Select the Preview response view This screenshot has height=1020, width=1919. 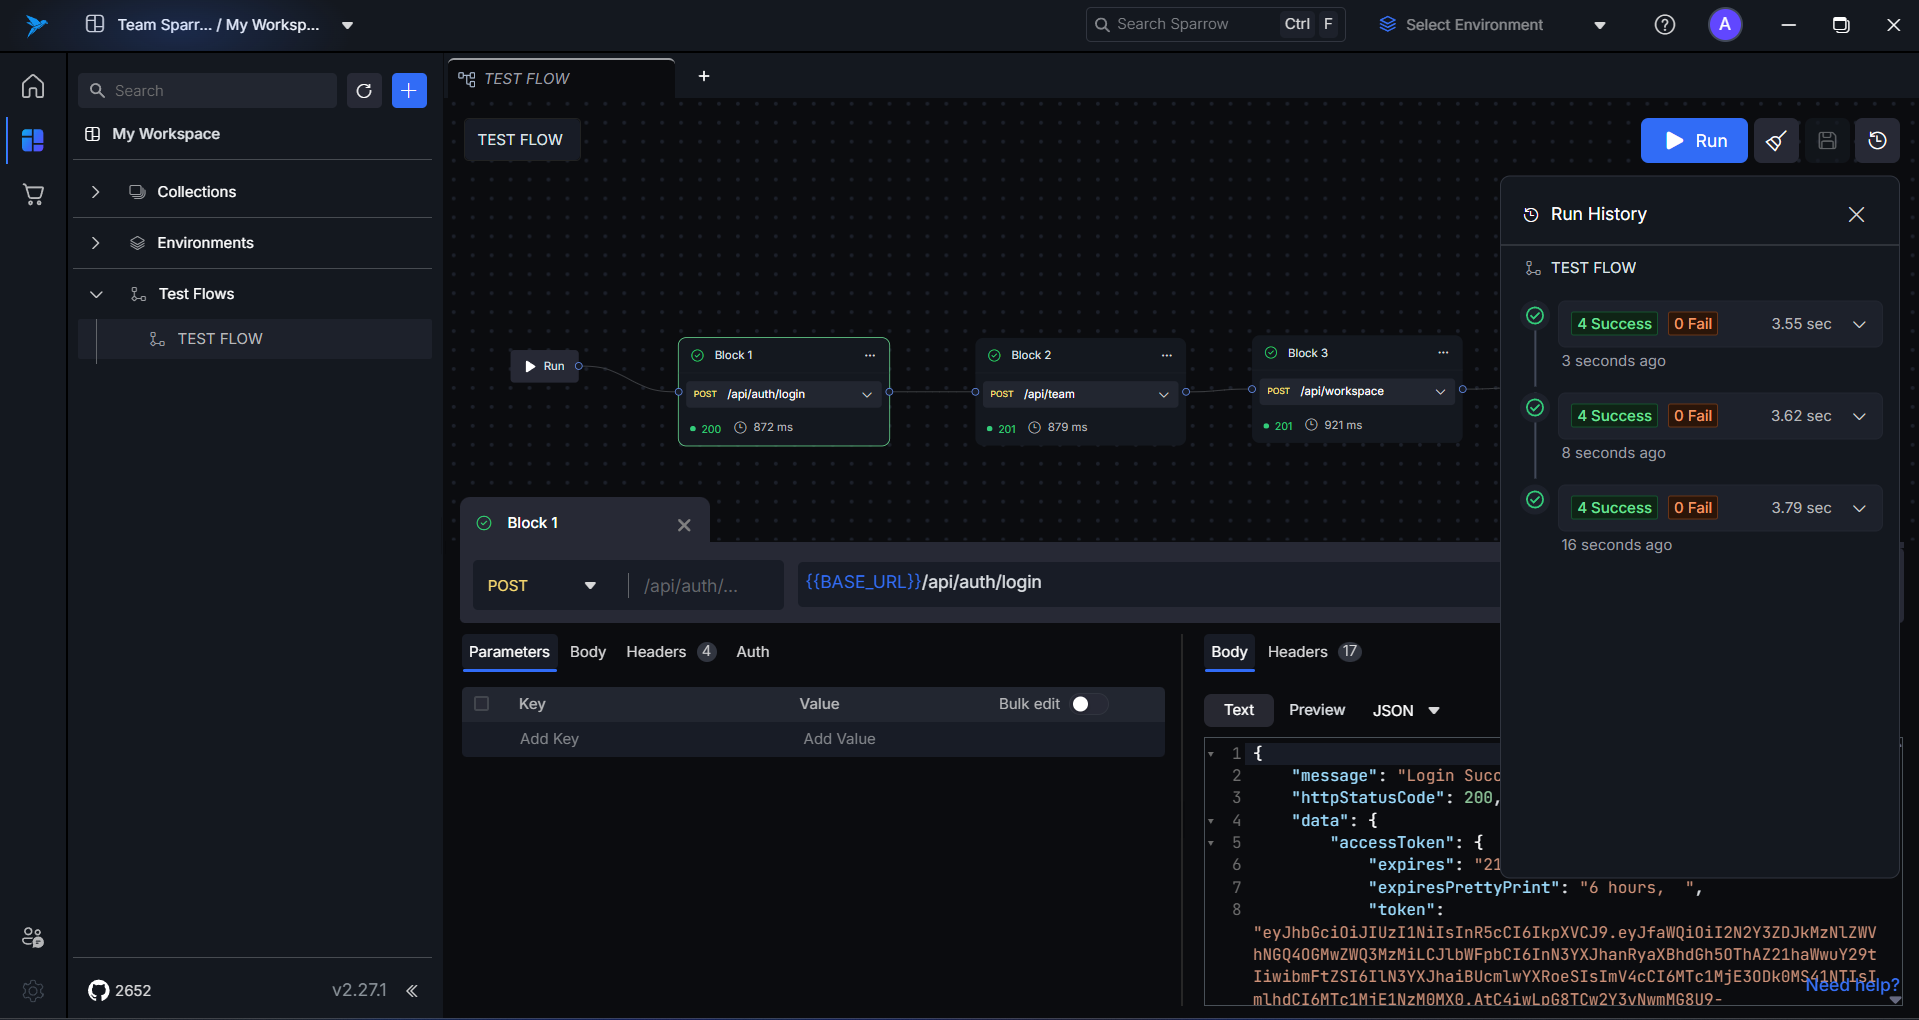pos(1316,710)
